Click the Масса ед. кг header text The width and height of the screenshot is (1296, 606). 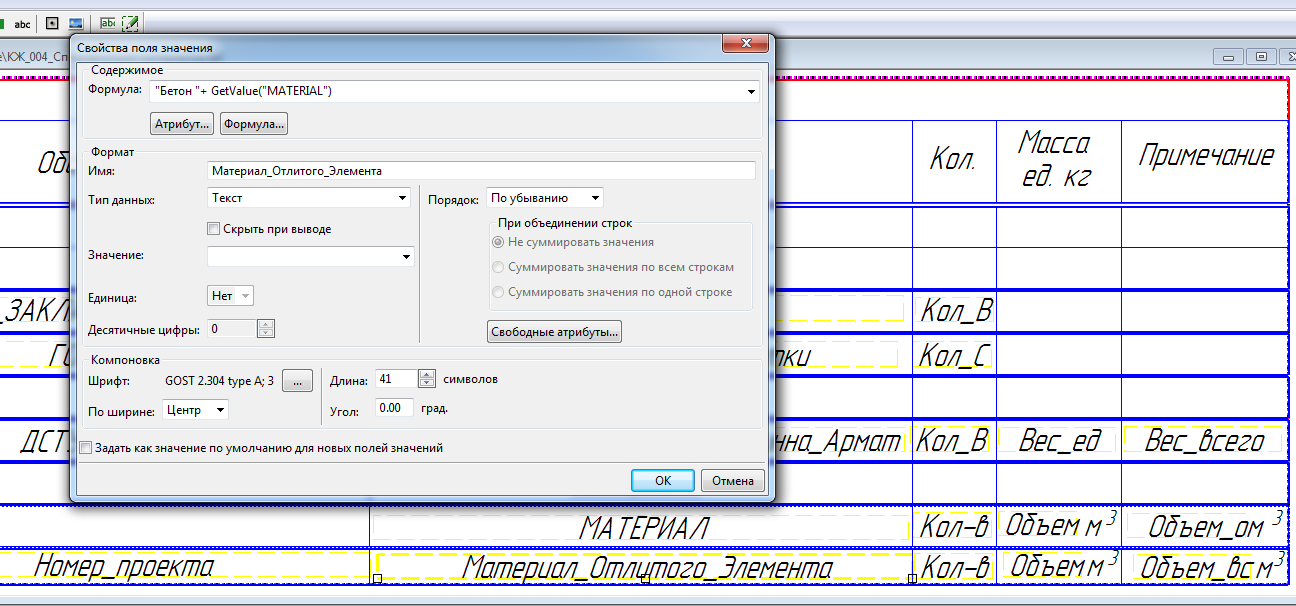pos(1054,159)
